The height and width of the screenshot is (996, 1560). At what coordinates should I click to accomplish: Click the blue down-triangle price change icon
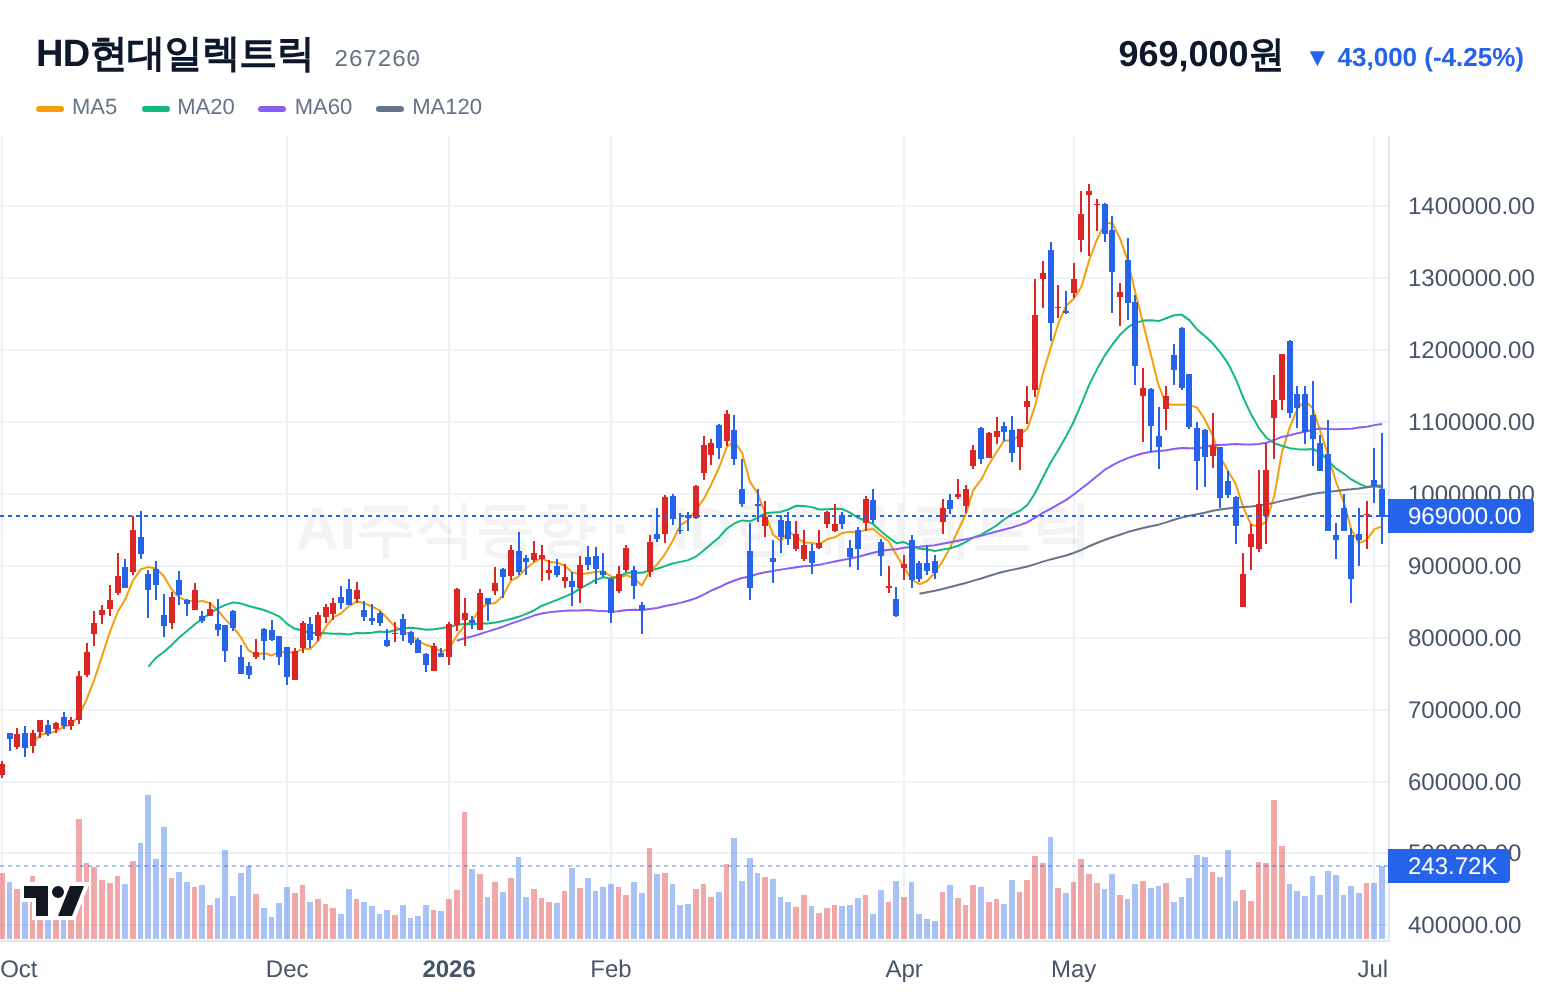pyautogui.click(x=1317, y=58)
